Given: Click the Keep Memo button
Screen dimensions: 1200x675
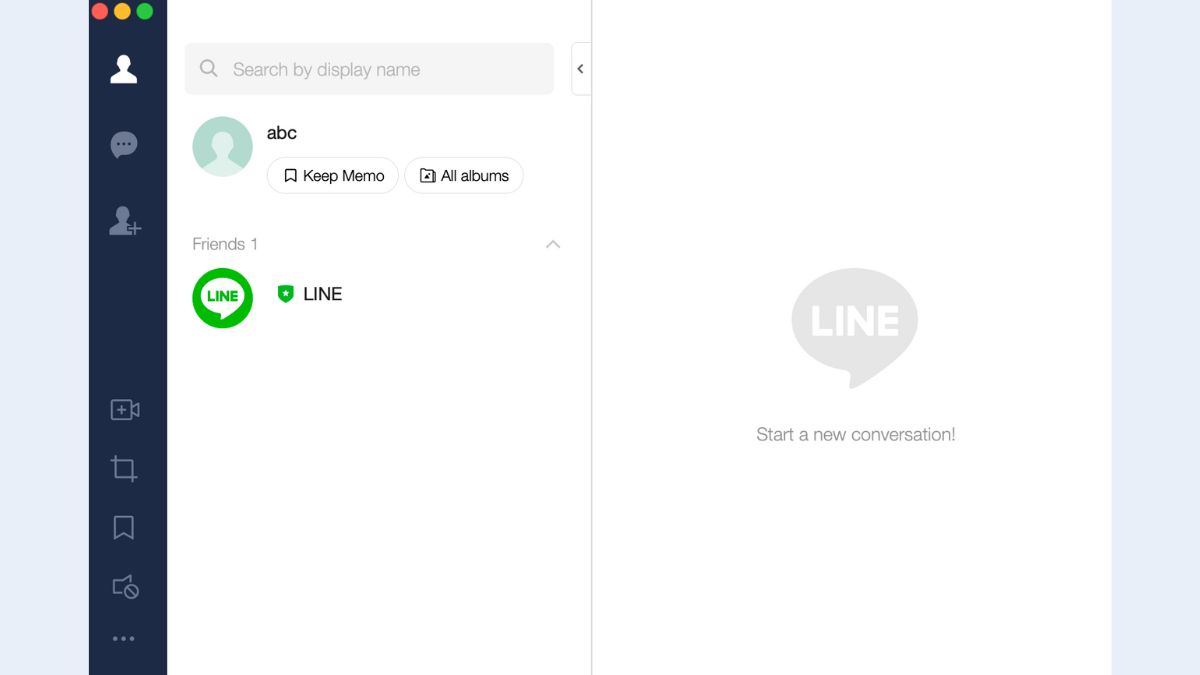Looking at the screenshot, I should point(333,176).
